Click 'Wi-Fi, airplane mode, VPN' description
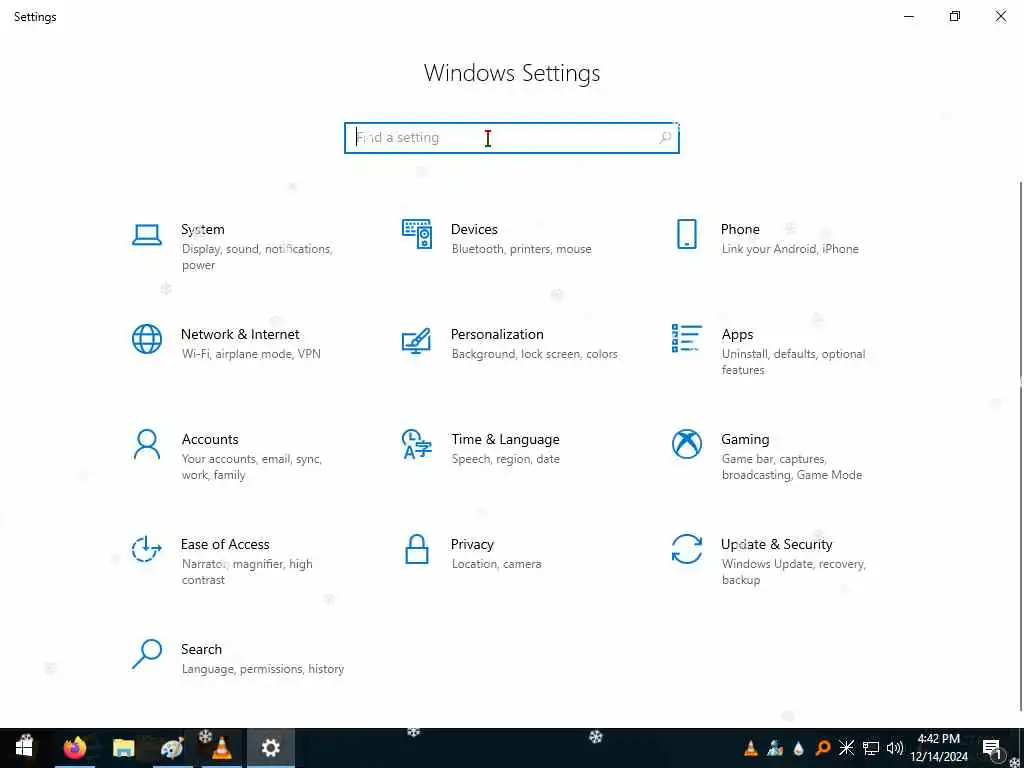The height and width of the screenshot is (768, 1024). coord(251,354)
